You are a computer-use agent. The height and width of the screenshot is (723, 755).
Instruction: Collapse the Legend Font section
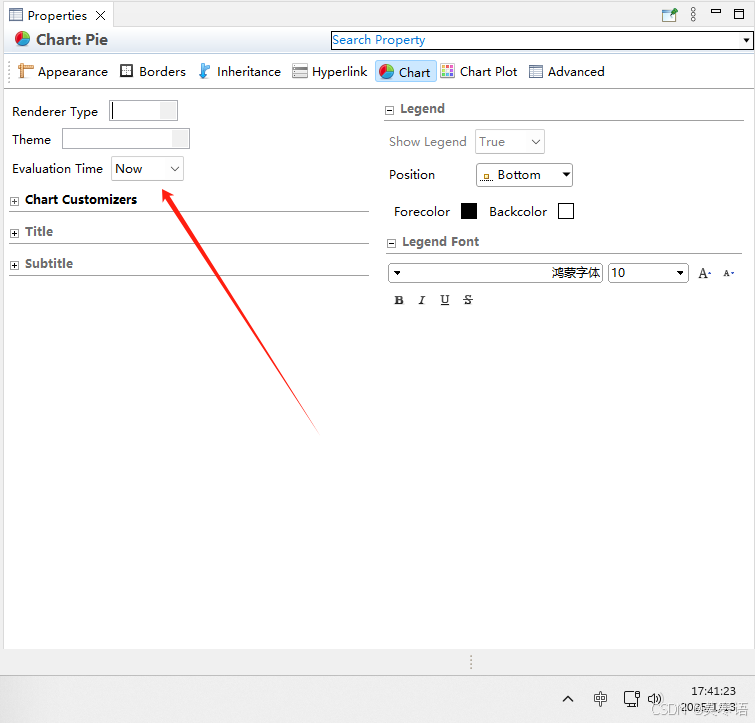click(x=391, y=243)
